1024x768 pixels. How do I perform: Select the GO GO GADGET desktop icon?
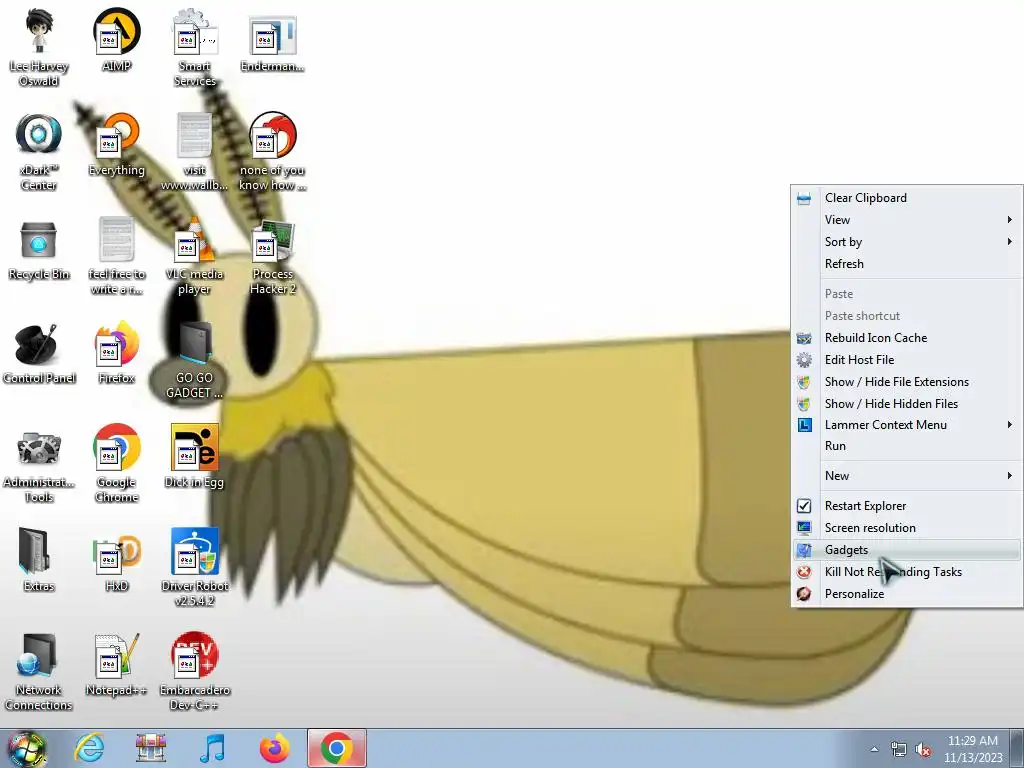coord(195,360)
